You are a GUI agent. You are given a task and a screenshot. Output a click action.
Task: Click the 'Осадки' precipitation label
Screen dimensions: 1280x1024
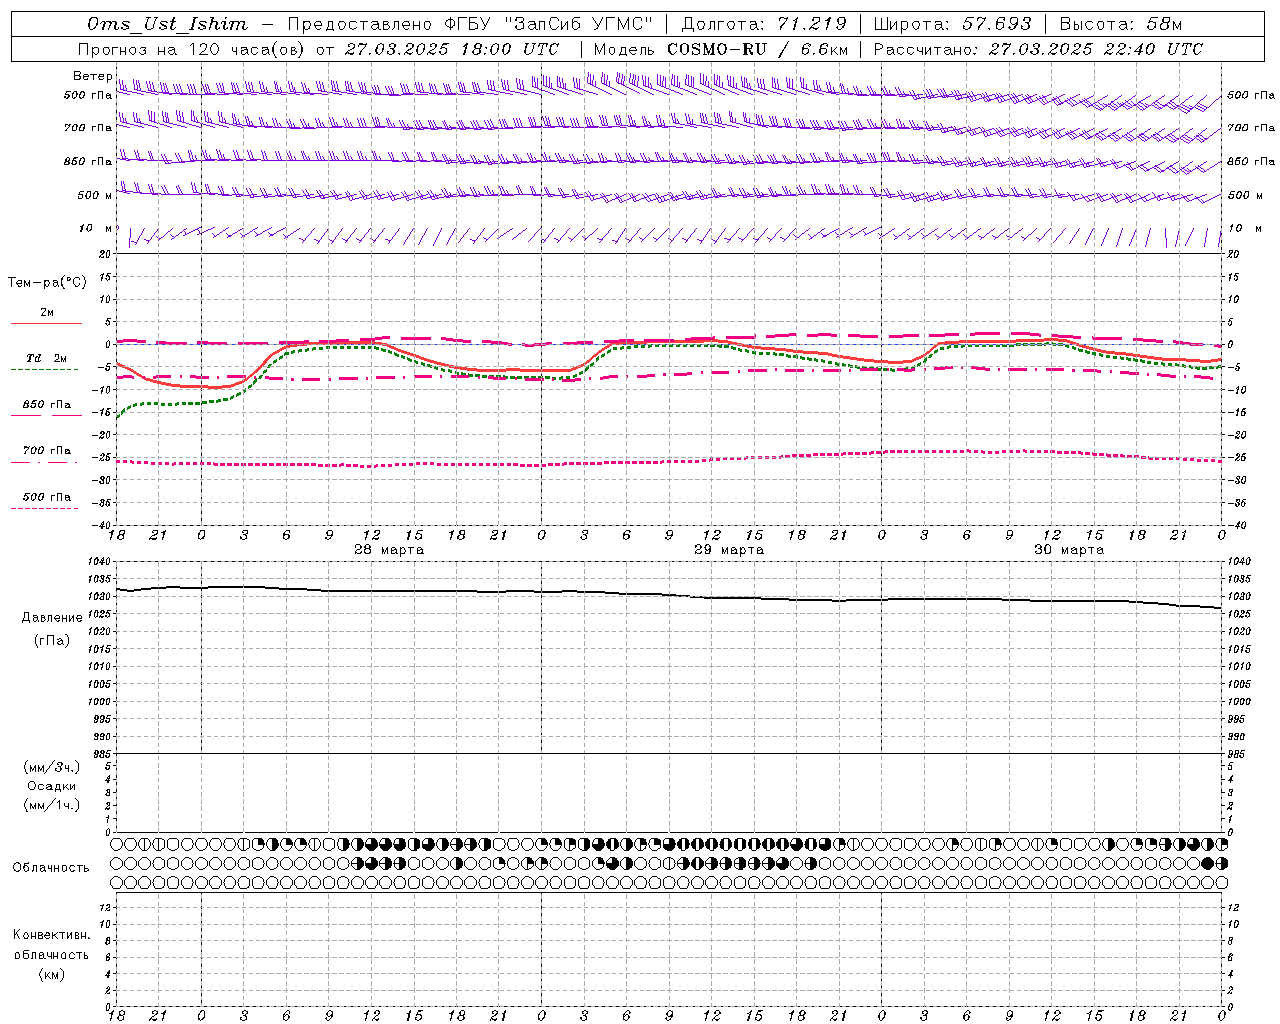coord(52,786)
